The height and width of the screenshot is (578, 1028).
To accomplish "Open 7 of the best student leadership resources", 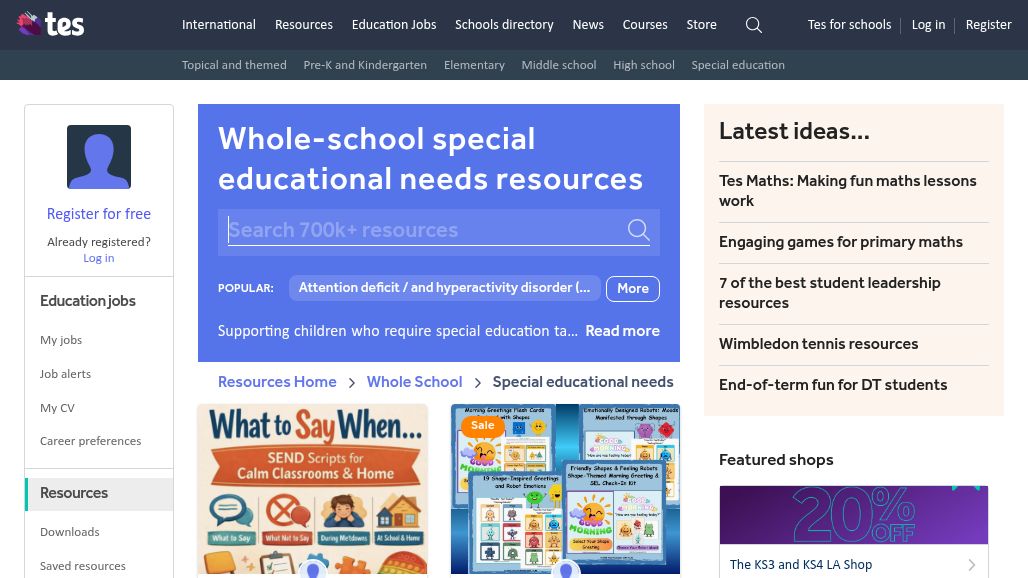I will pyautogui.click(x=829, y=293).
